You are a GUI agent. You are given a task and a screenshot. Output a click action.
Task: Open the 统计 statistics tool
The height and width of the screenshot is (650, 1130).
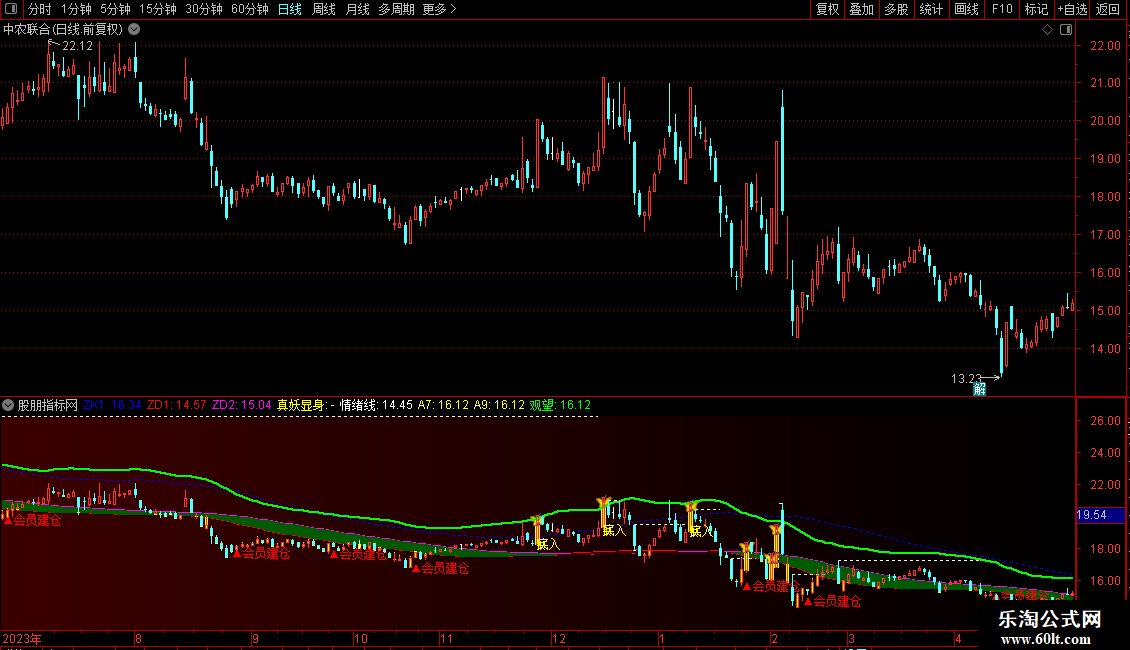[931, 9]
